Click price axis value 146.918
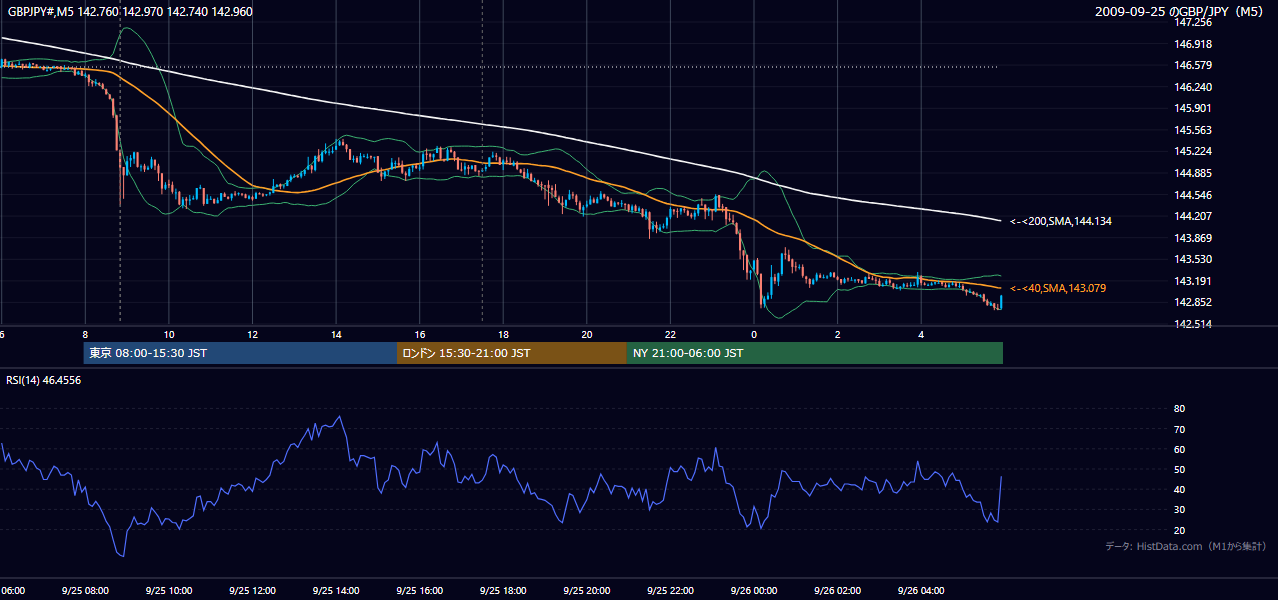 pyautogui.click(x=1195, y=44)
